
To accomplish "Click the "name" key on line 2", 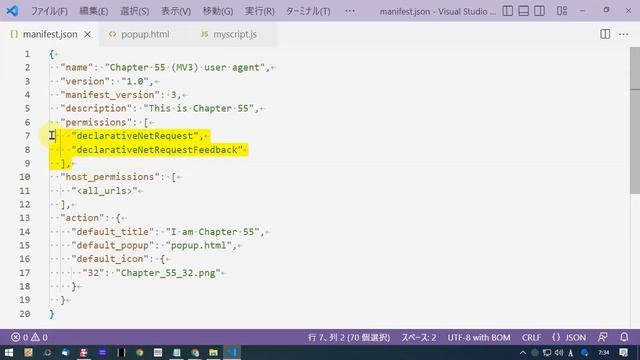I will (x=77, y=67).
